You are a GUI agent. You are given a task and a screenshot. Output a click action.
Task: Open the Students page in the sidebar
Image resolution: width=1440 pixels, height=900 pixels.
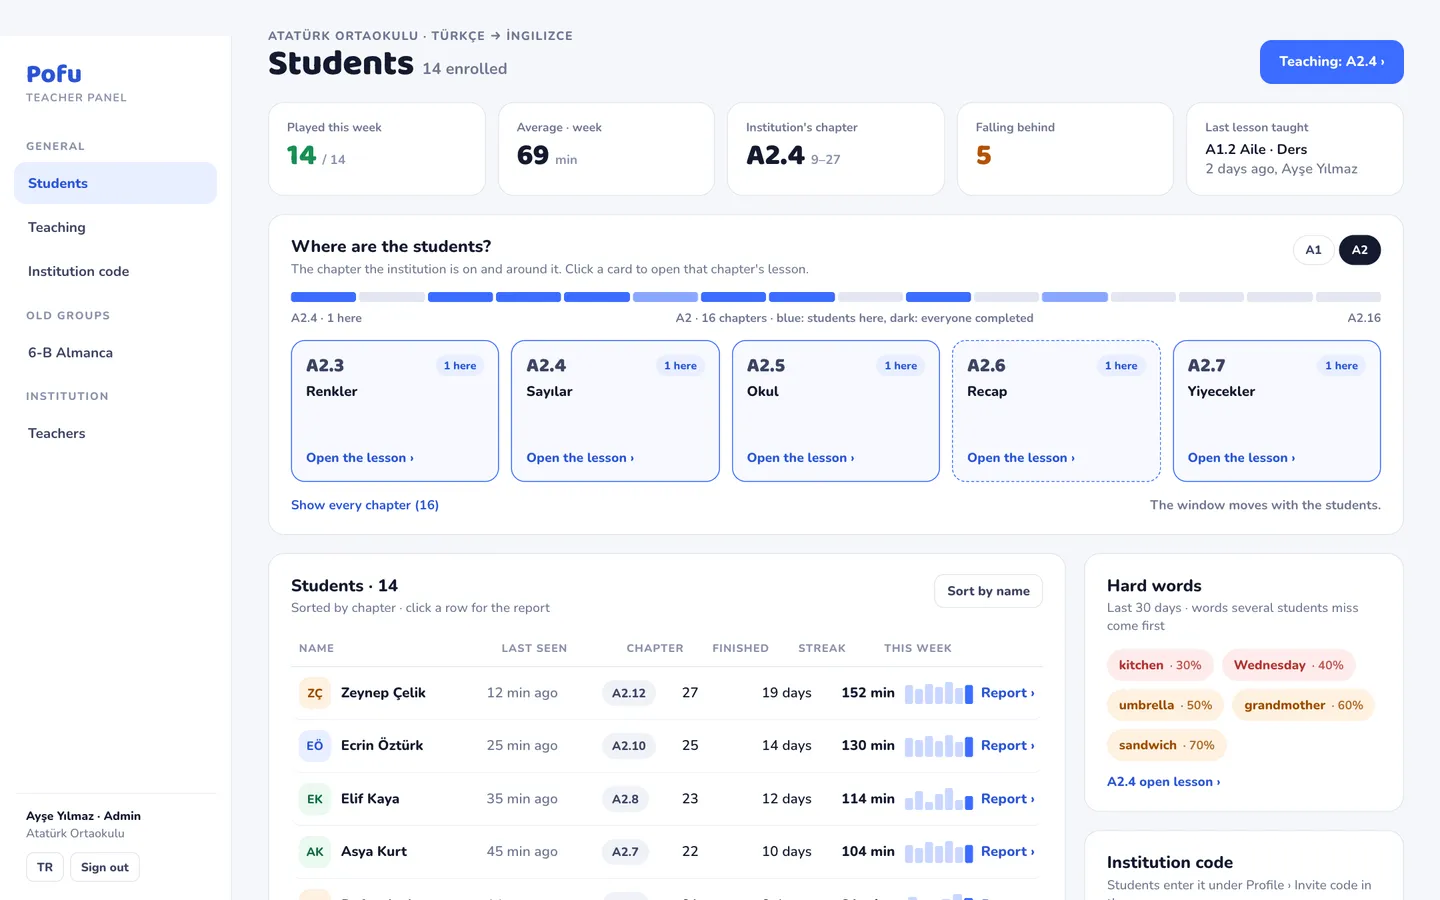(x=115, y=183)
